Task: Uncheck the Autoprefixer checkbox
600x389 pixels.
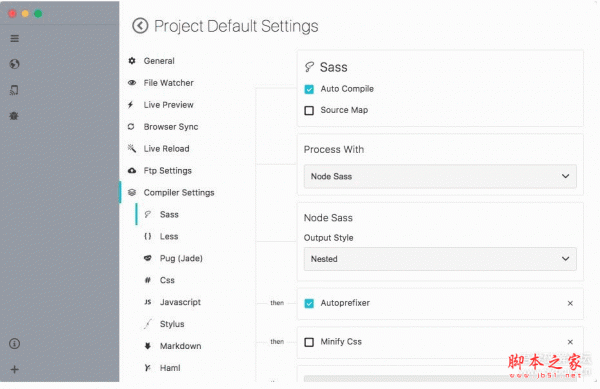Action: click(309, 303)
